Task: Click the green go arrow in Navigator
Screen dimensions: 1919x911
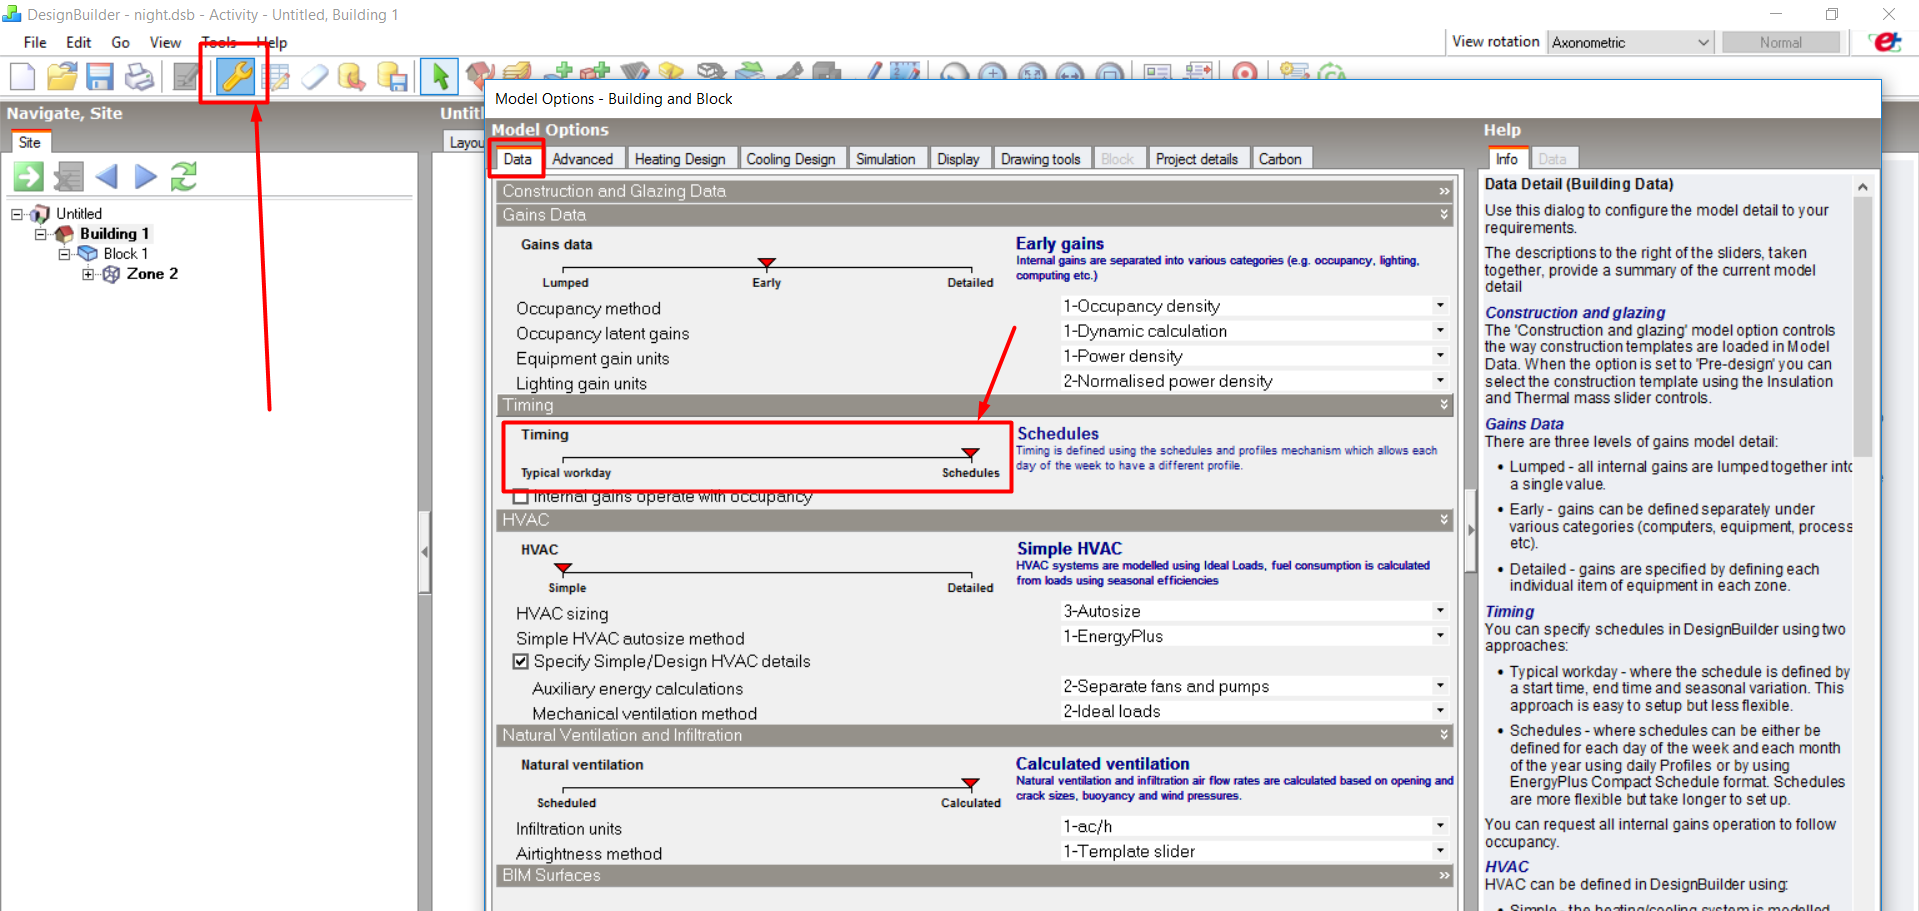Action: (x=28, y=177)
